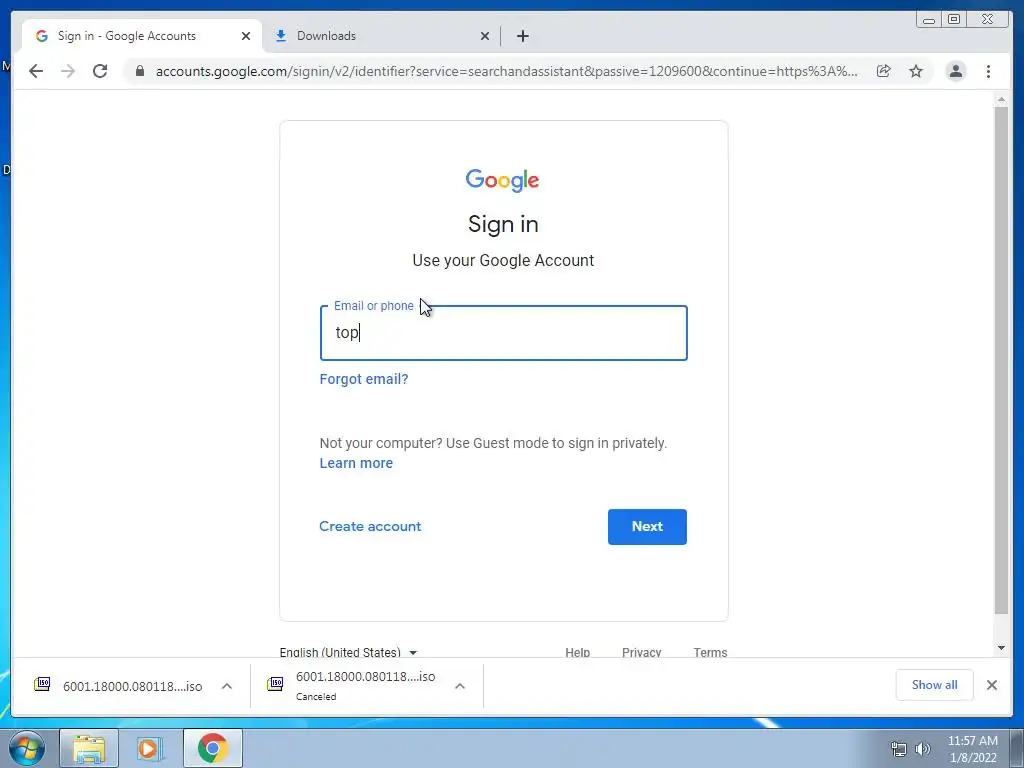Image resolution: width=1024 pixels, height=768 pixels.
Task: Click the Chrome taskbar icon
Action: point(212,748)
